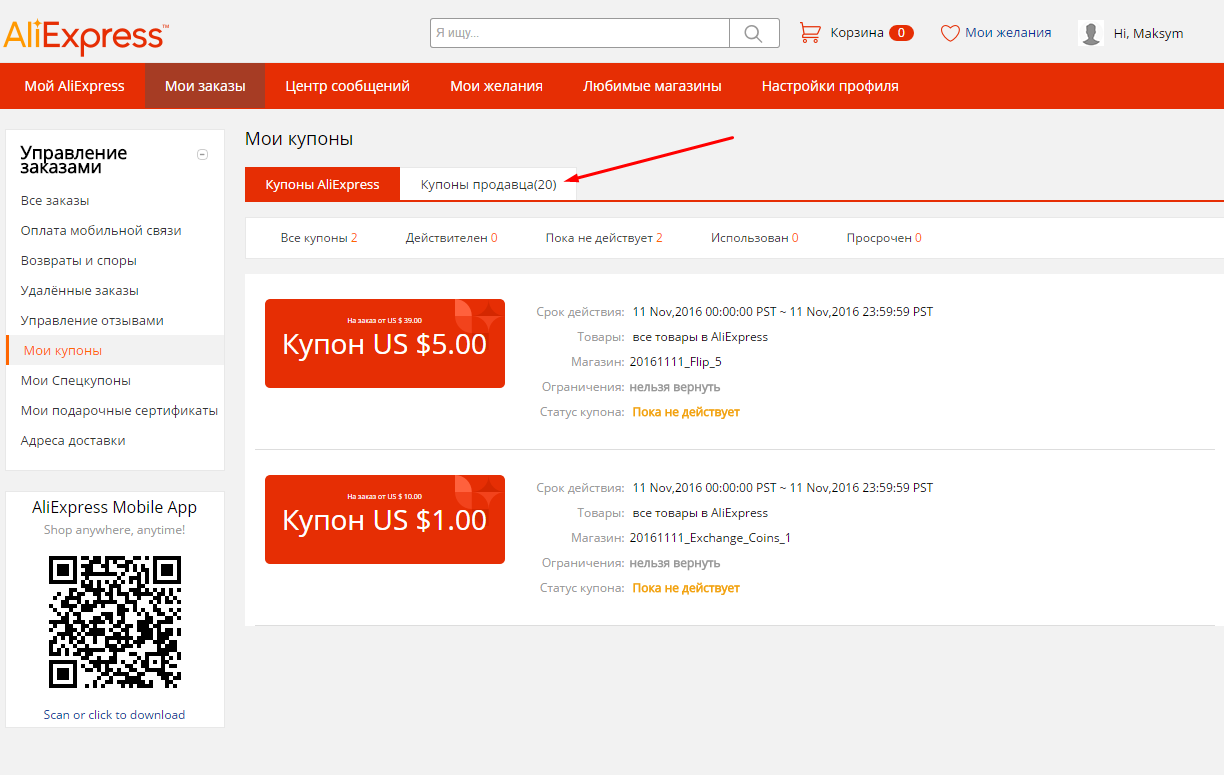The image size is (1224, 775).
Task: Go to Настройки профиля
Action: [x=830, y=86]
